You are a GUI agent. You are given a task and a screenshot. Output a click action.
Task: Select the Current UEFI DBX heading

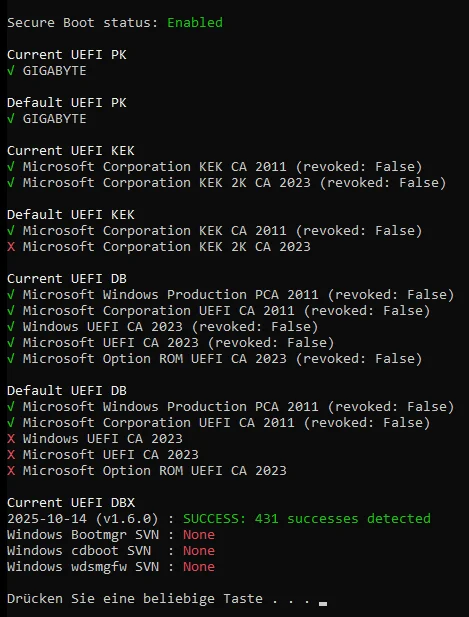coord(71,502)
